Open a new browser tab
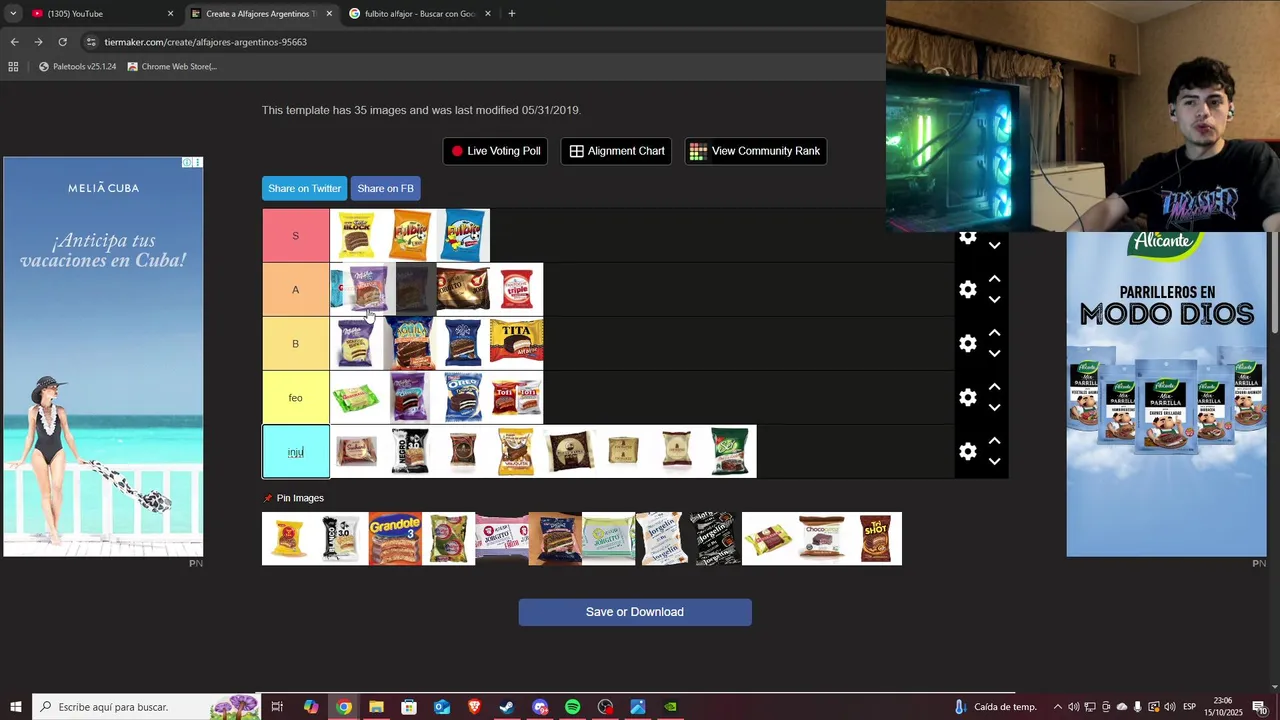This screenshot has height=720, width=1280. pyautogui.click(x=512, y=14)
